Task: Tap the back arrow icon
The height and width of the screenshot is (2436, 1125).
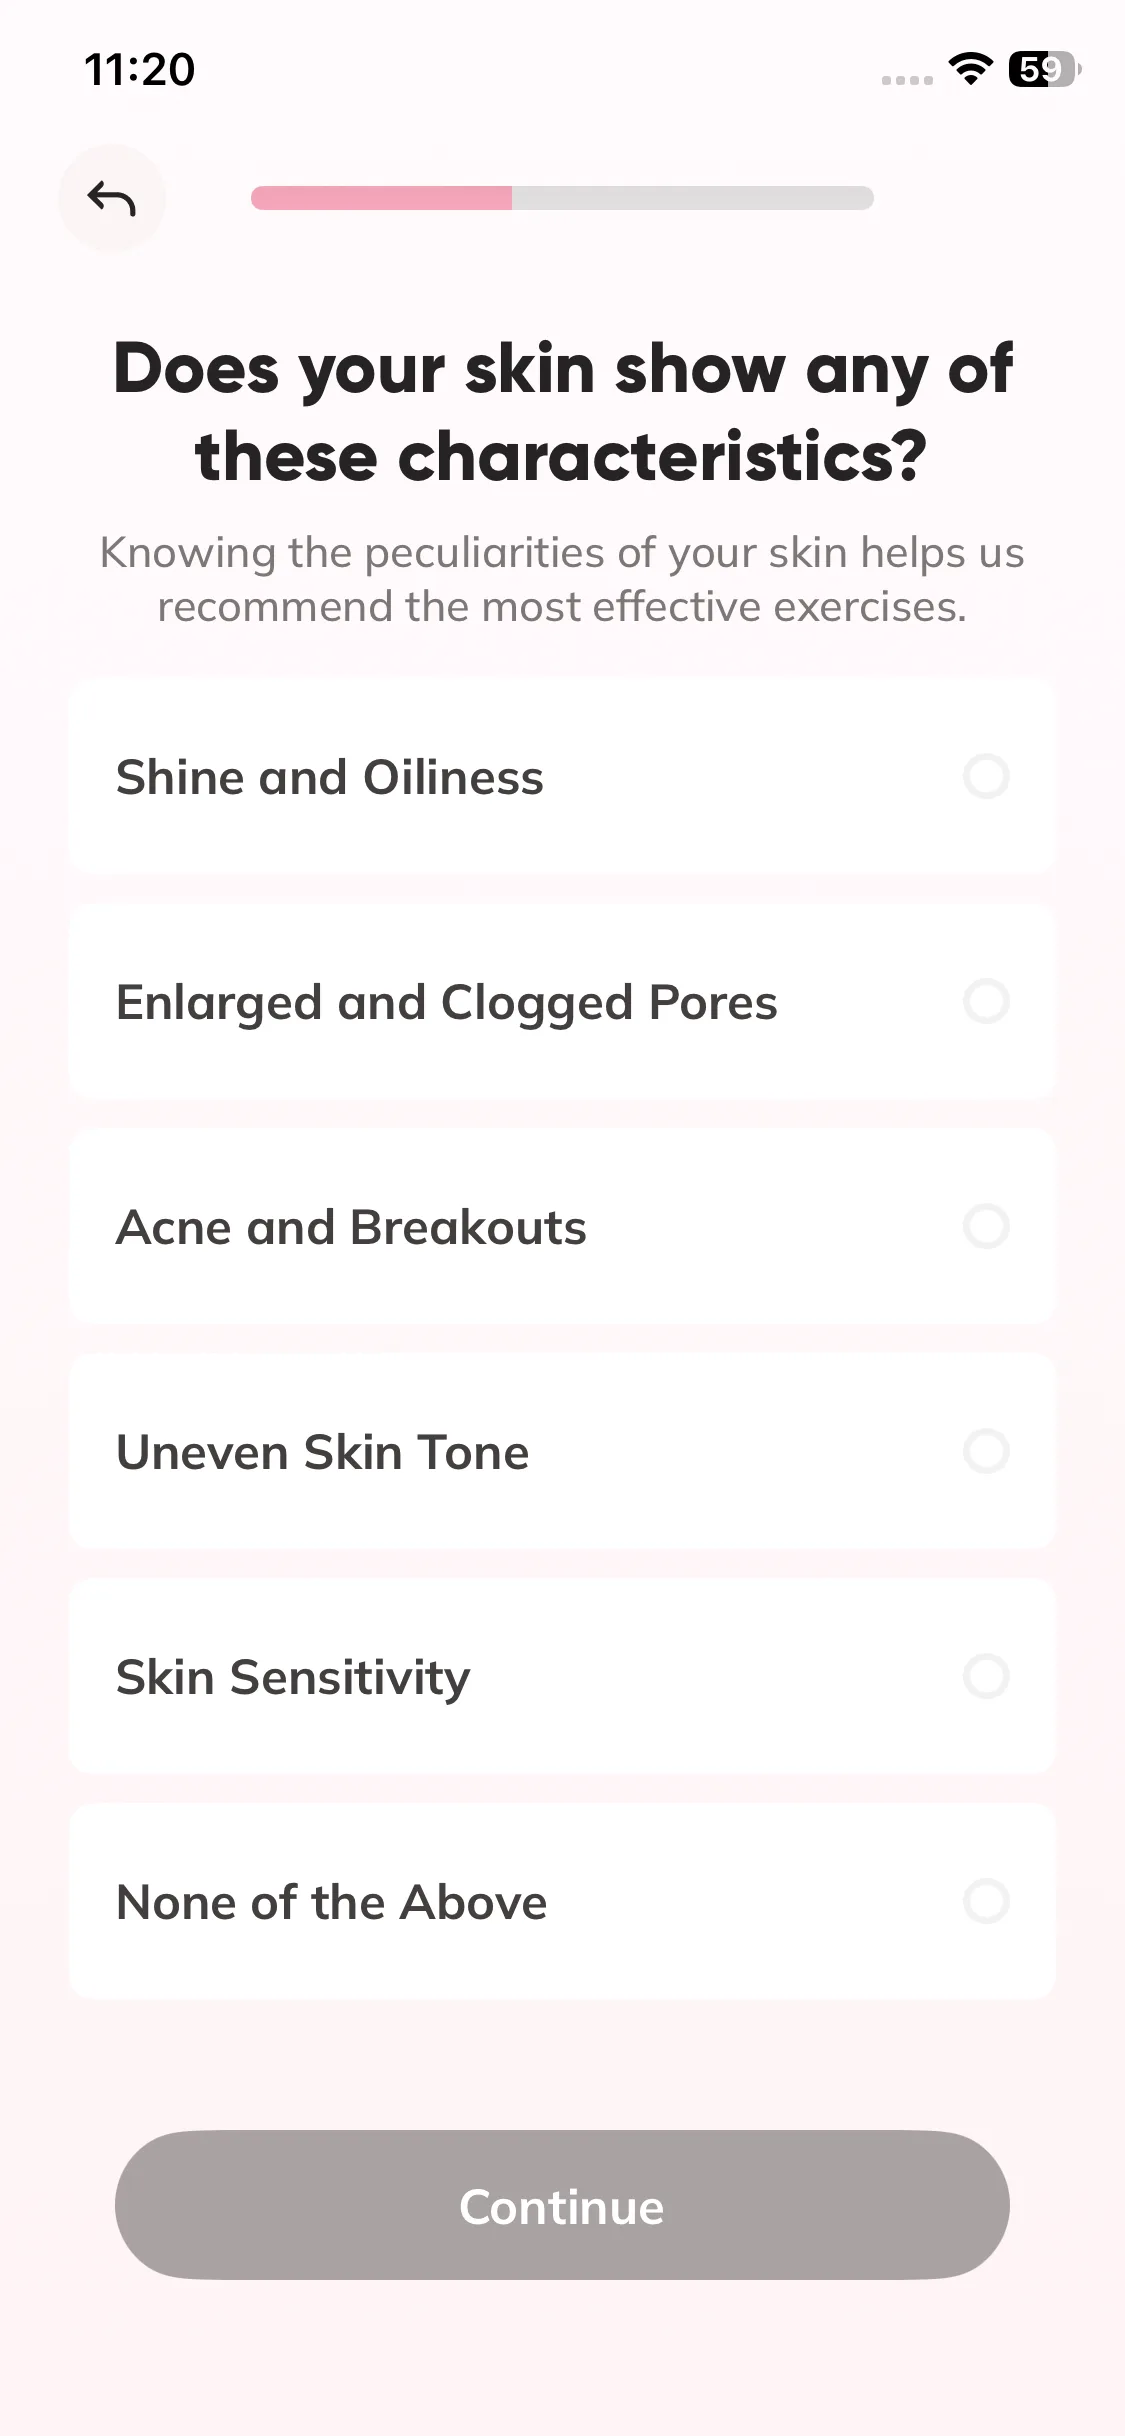Action: point(111,198)
